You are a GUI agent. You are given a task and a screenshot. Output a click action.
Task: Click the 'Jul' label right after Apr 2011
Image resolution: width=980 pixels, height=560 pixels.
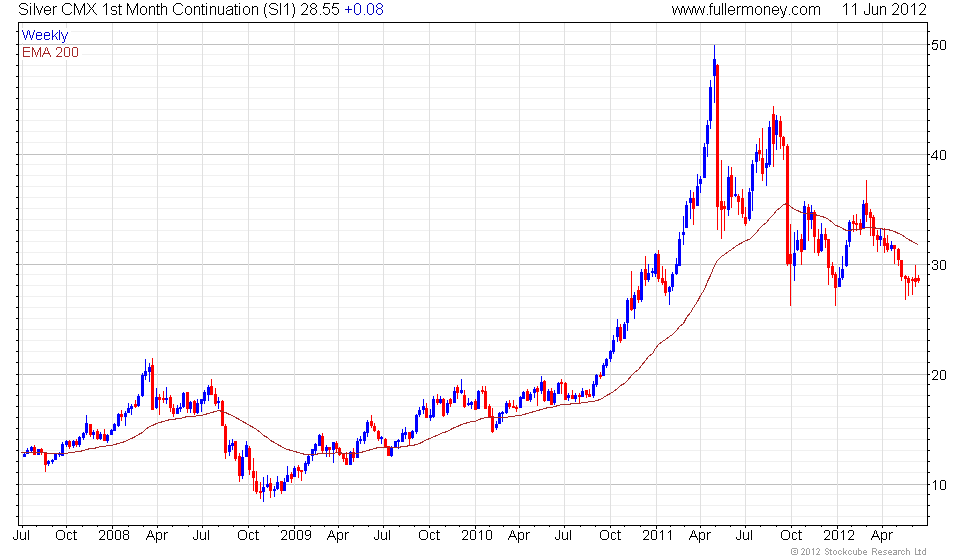tap(745, 535)
